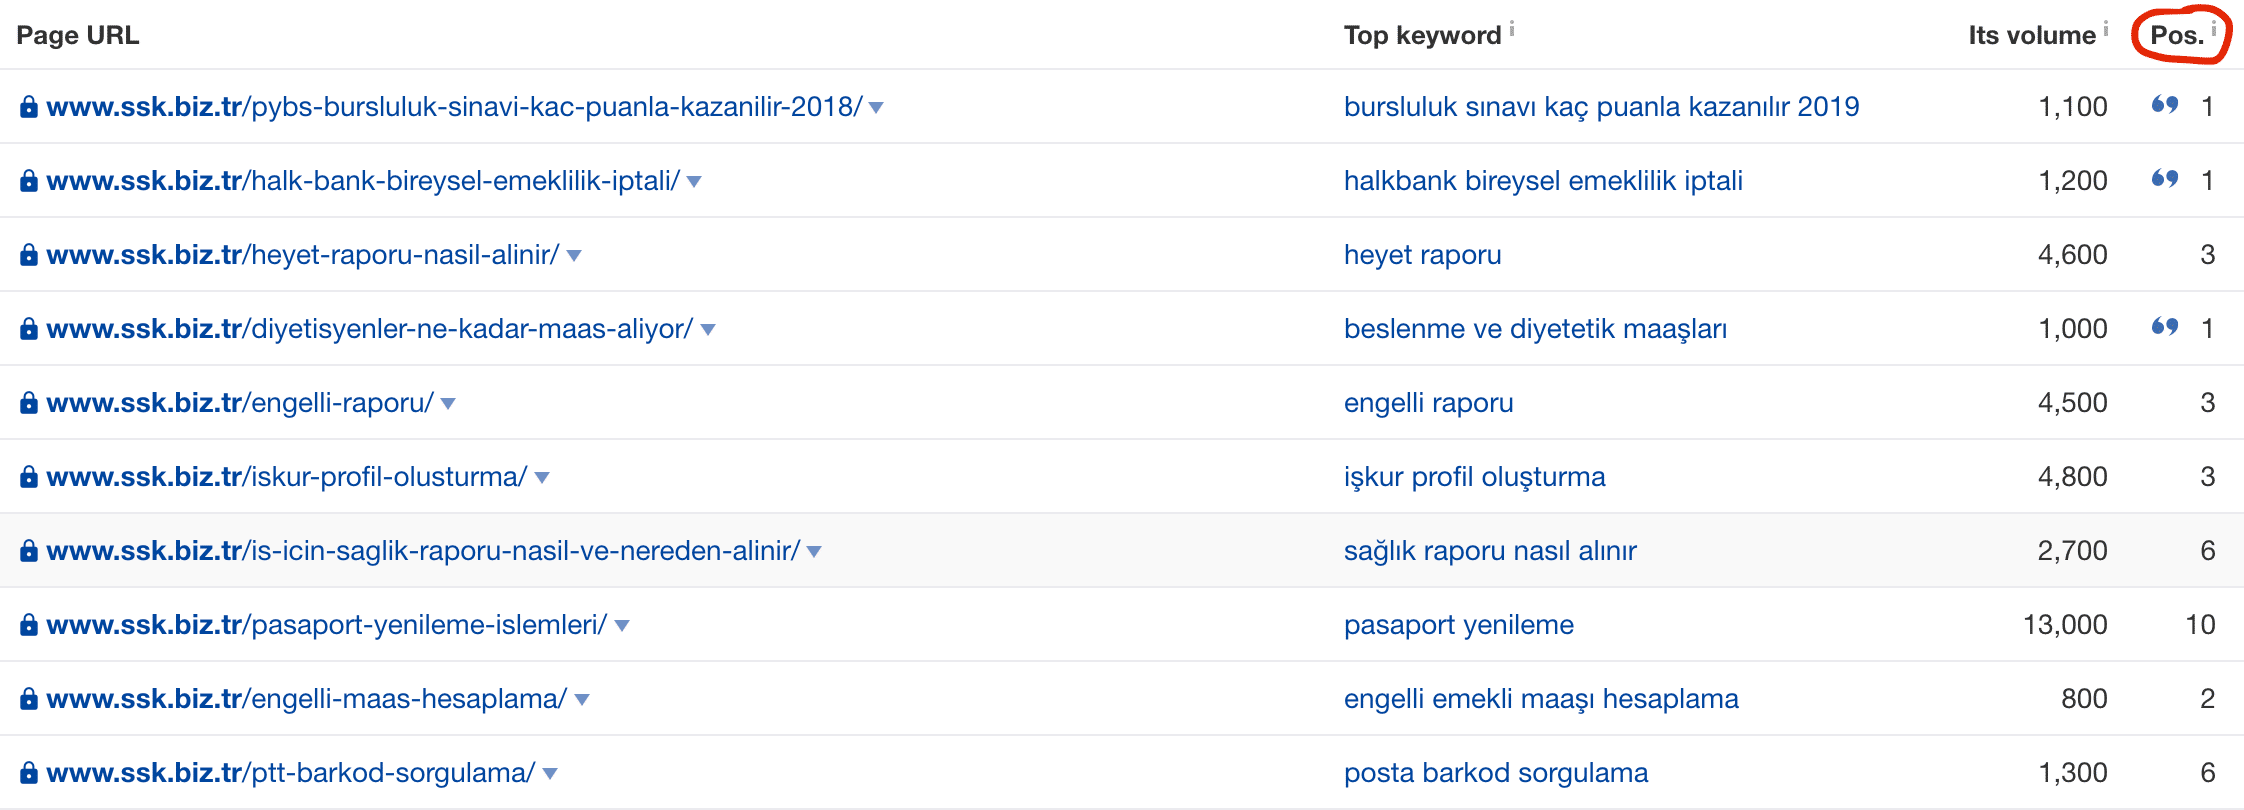Click lock icon beside halk-bank-bireysel-emeklilik URL
The image size is (2244, 810).
pos(29,181)
